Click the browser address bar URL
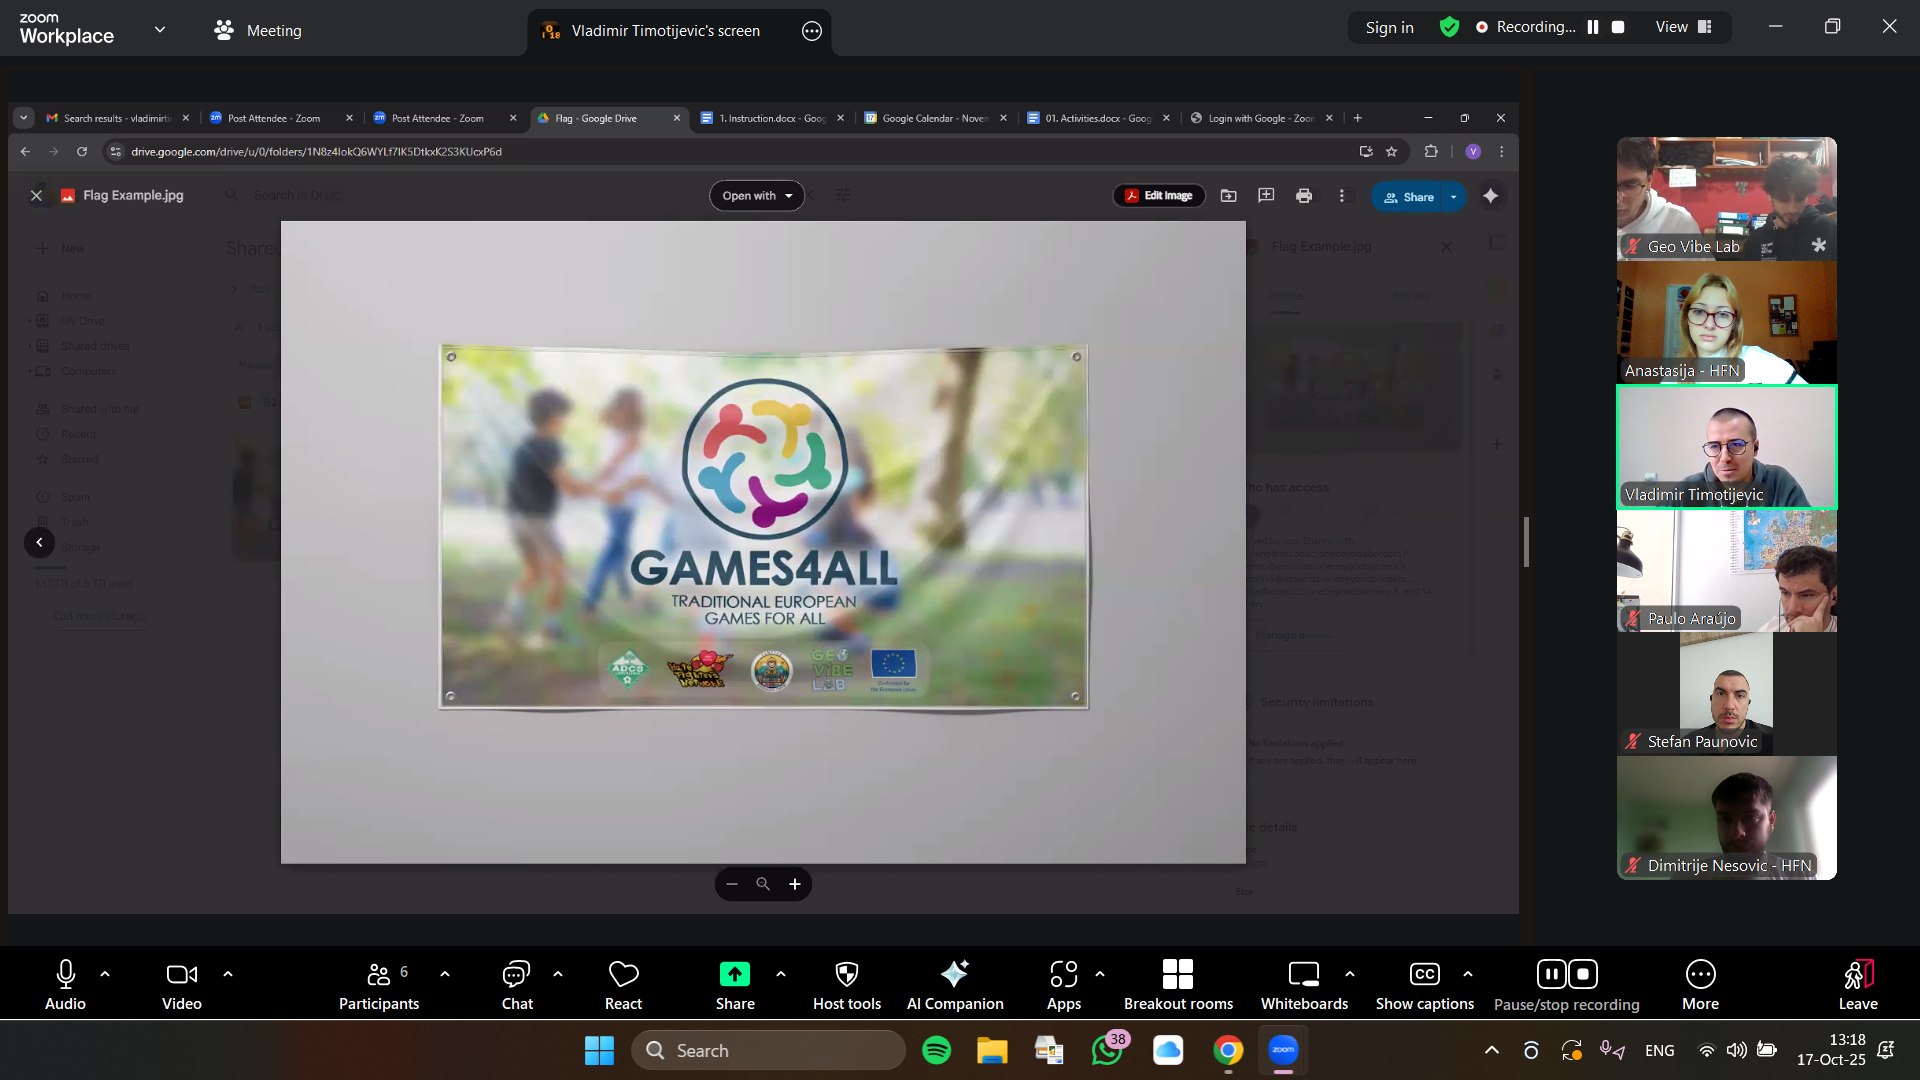This screenshot has height=1080, width=1920. click(316, 152)
